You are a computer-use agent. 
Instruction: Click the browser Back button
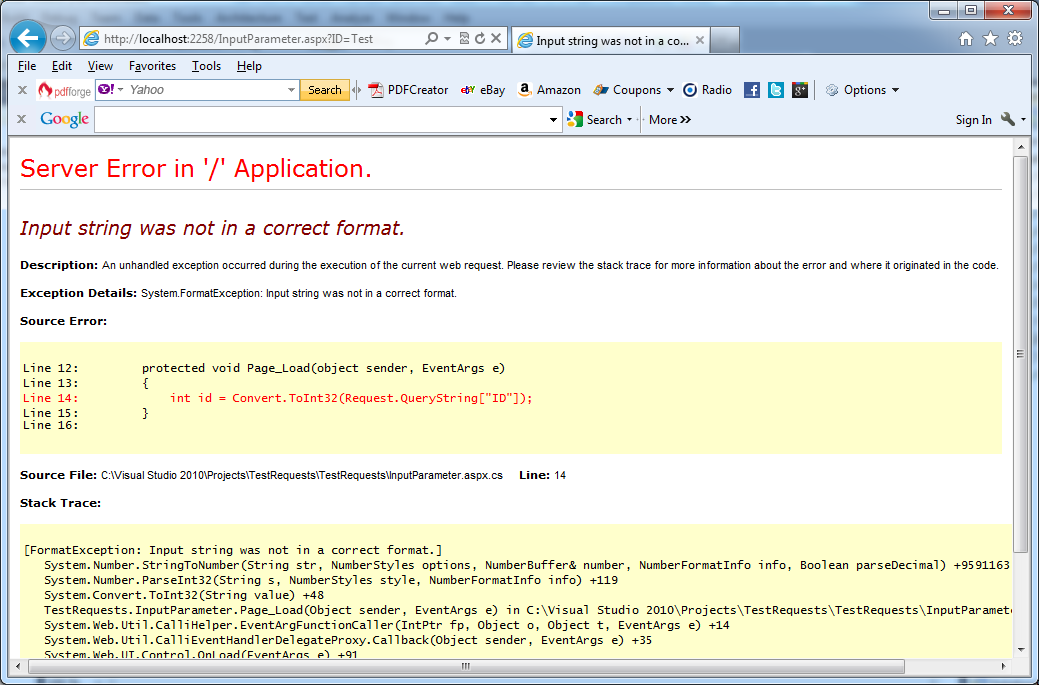pos(28,38)
